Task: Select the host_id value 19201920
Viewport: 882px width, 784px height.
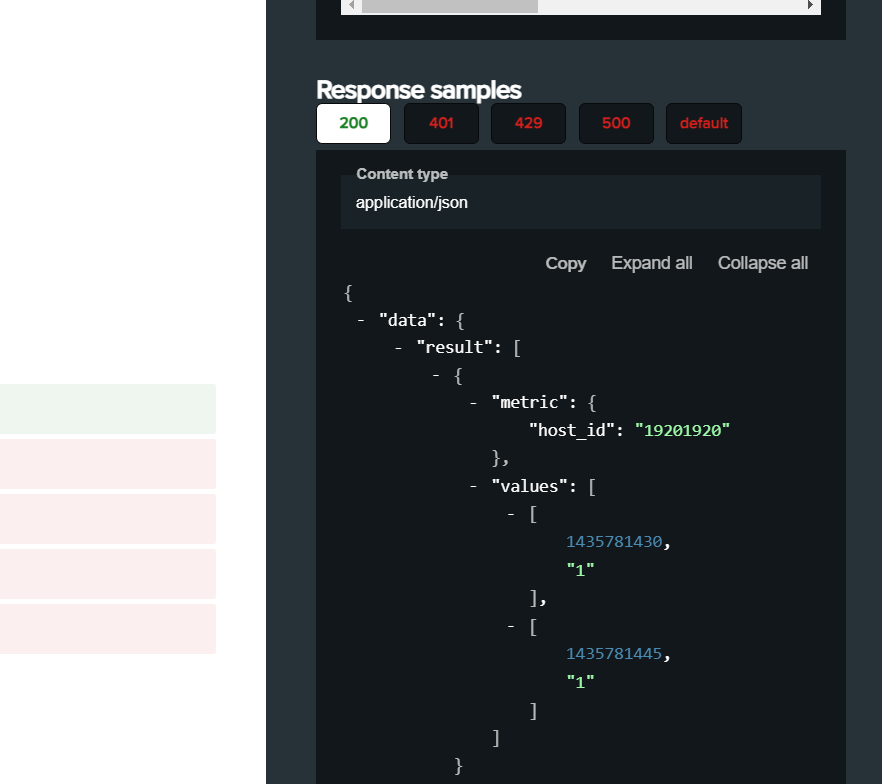Action: [x=682, y=430]
